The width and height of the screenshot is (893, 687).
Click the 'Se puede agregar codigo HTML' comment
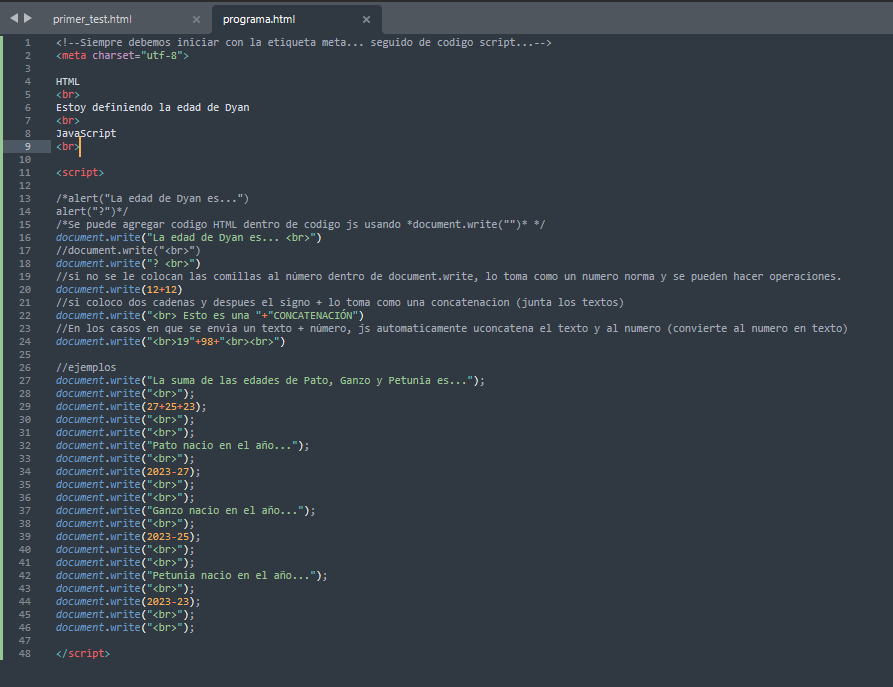click(300, 224)
